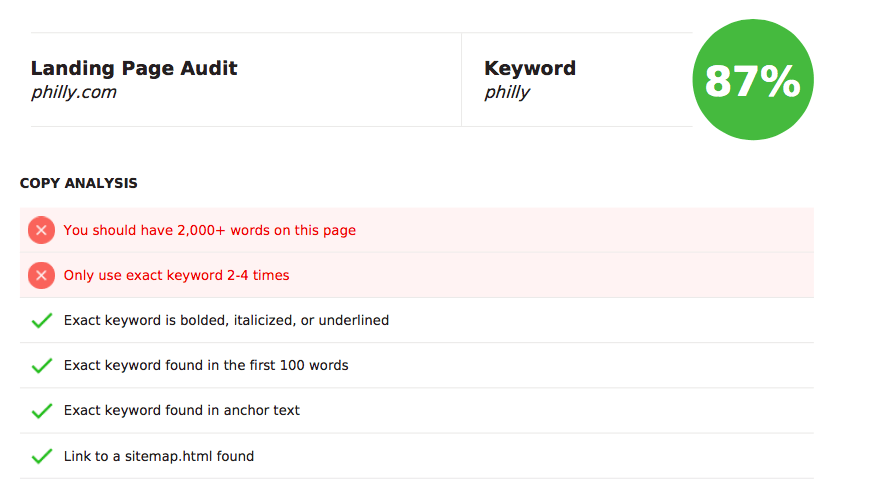Open the philly.com domain text

(x=74, y=92)
